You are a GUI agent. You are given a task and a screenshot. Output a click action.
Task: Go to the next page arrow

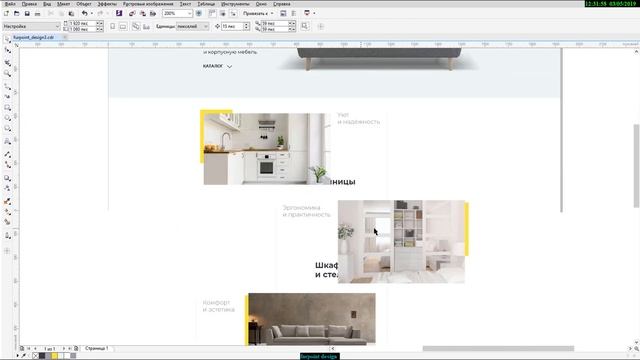coord(64,349)
